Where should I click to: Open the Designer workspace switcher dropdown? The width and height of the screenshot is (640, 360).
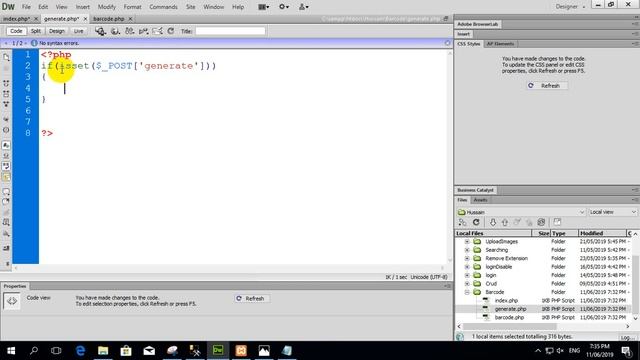[x=570, y=7]
